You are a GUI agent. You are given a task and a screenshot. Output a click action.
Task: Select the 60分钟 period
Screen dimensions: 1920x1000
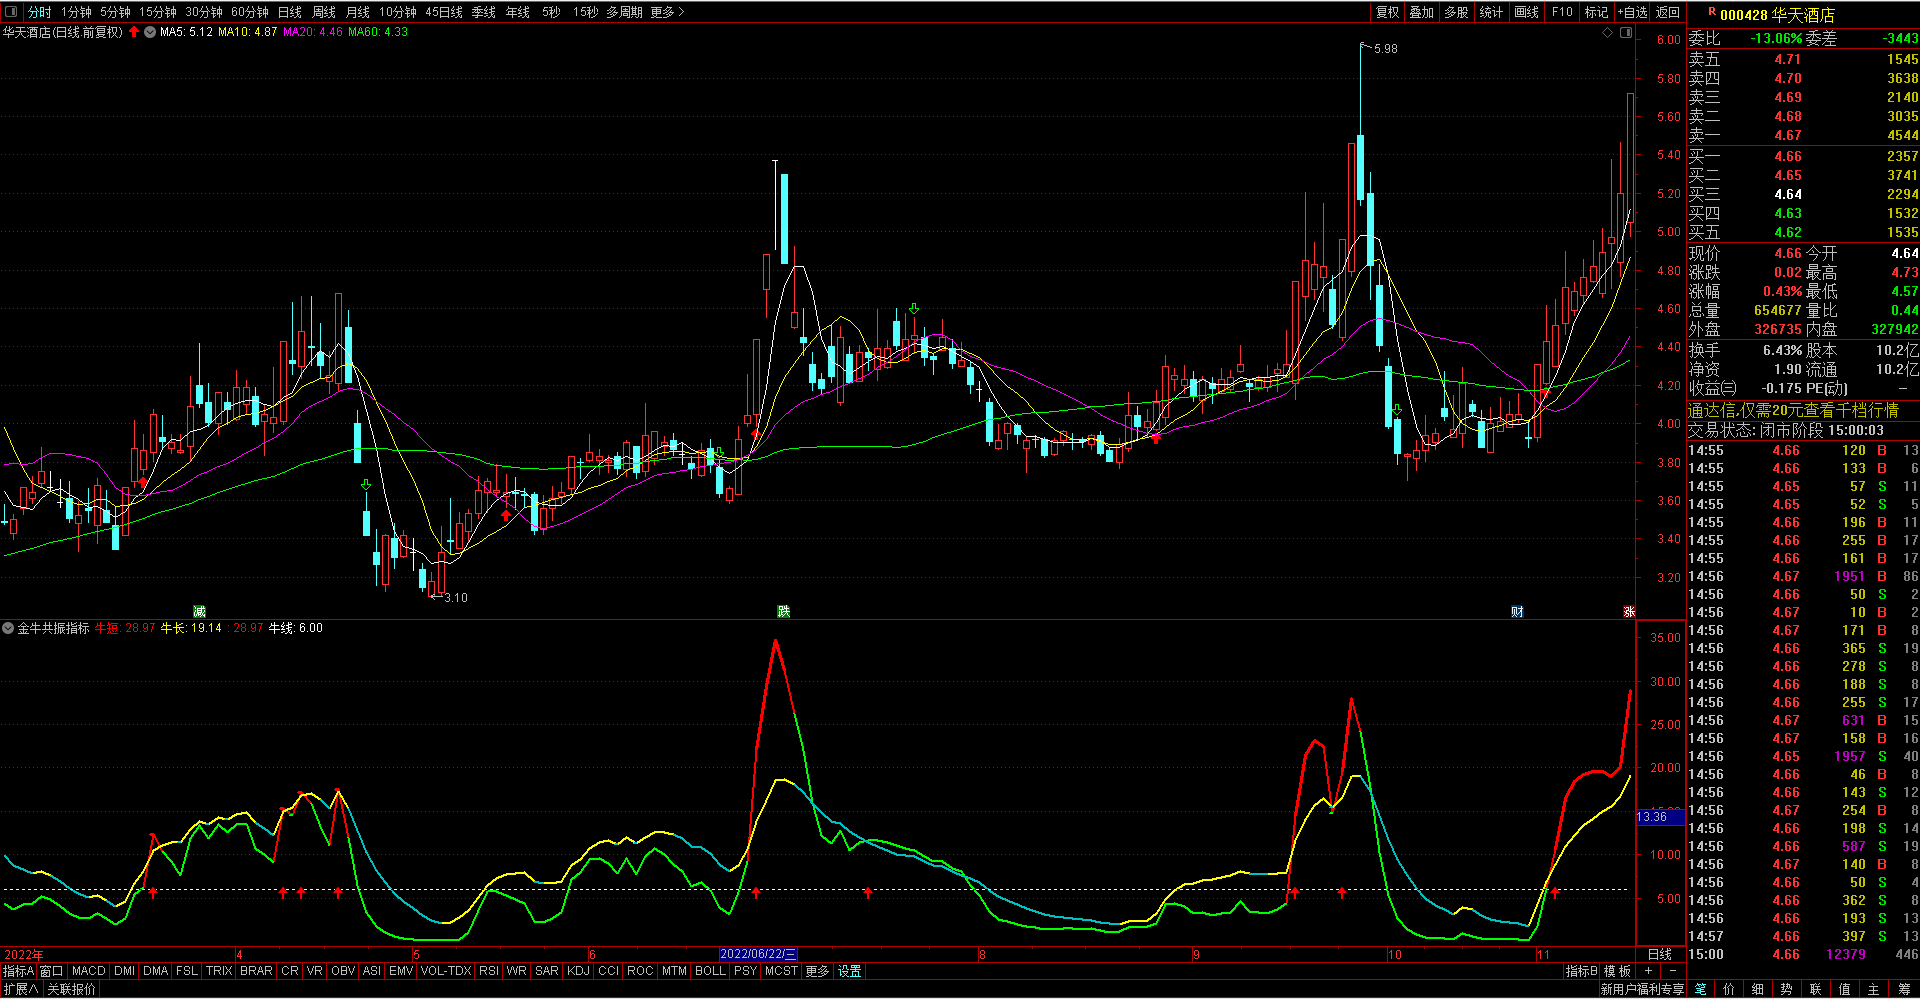point(250,12)
